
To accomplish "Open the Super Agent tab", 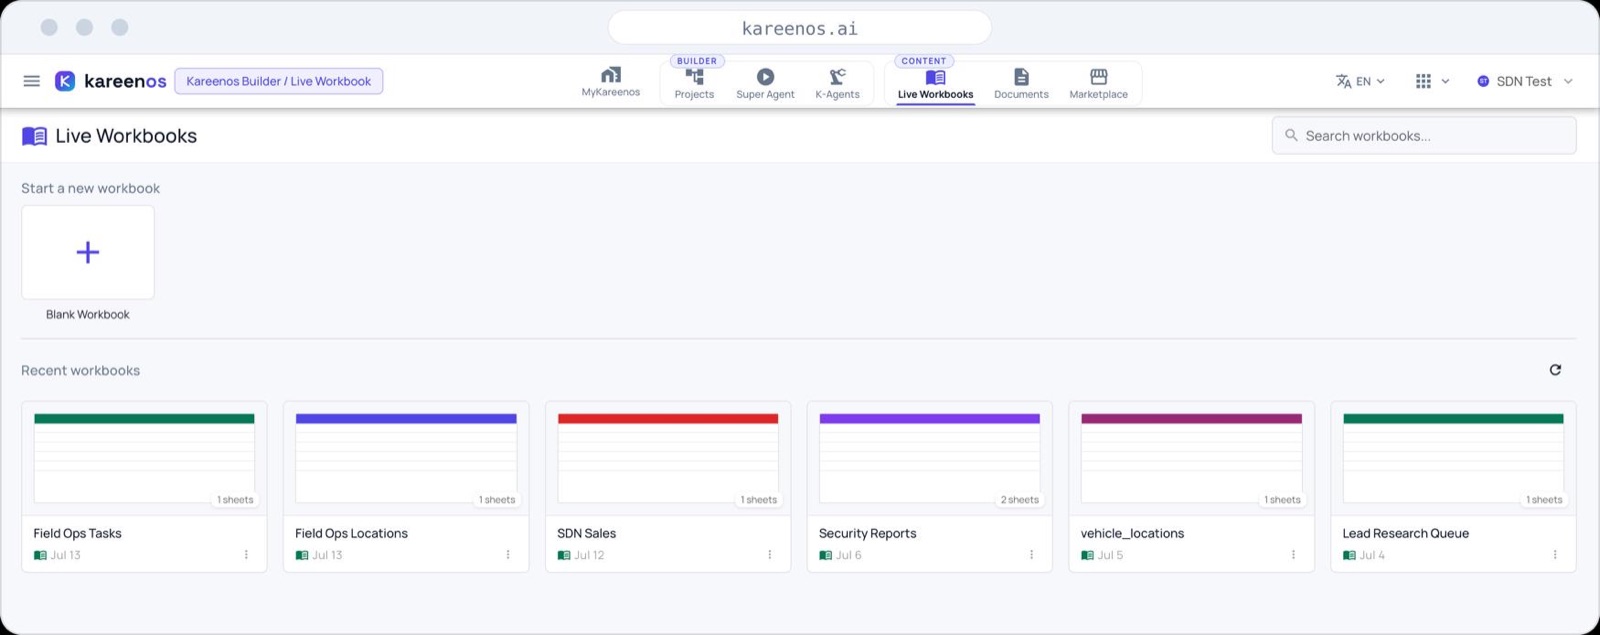I will click(765, 84).
